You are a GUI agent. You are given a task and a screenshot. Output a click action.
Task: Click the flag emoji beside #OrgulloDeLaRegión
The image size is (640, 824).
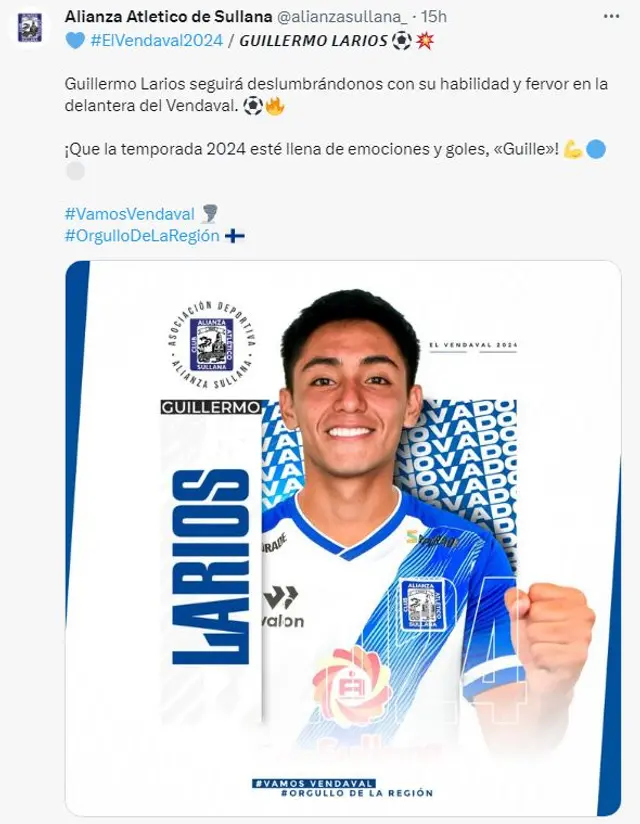pyautogui.click(x=234, y=236)
